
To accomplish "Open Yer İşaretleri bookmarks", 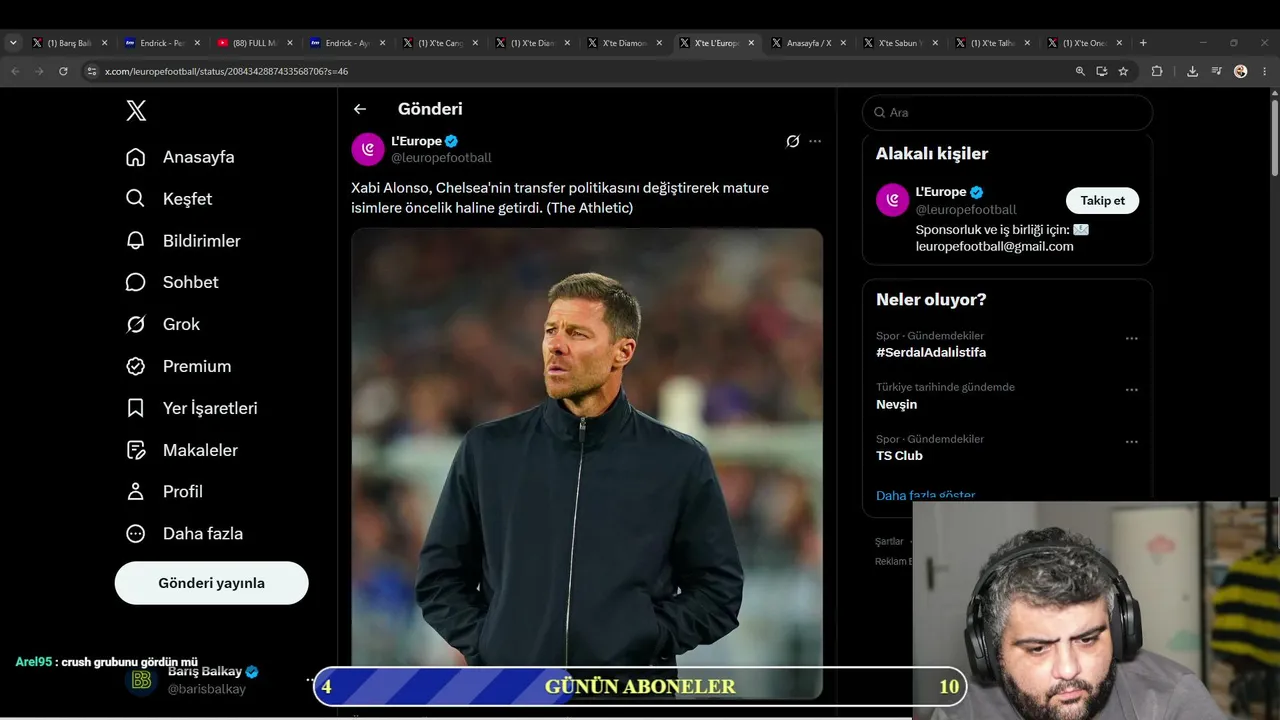I will 192,408.
